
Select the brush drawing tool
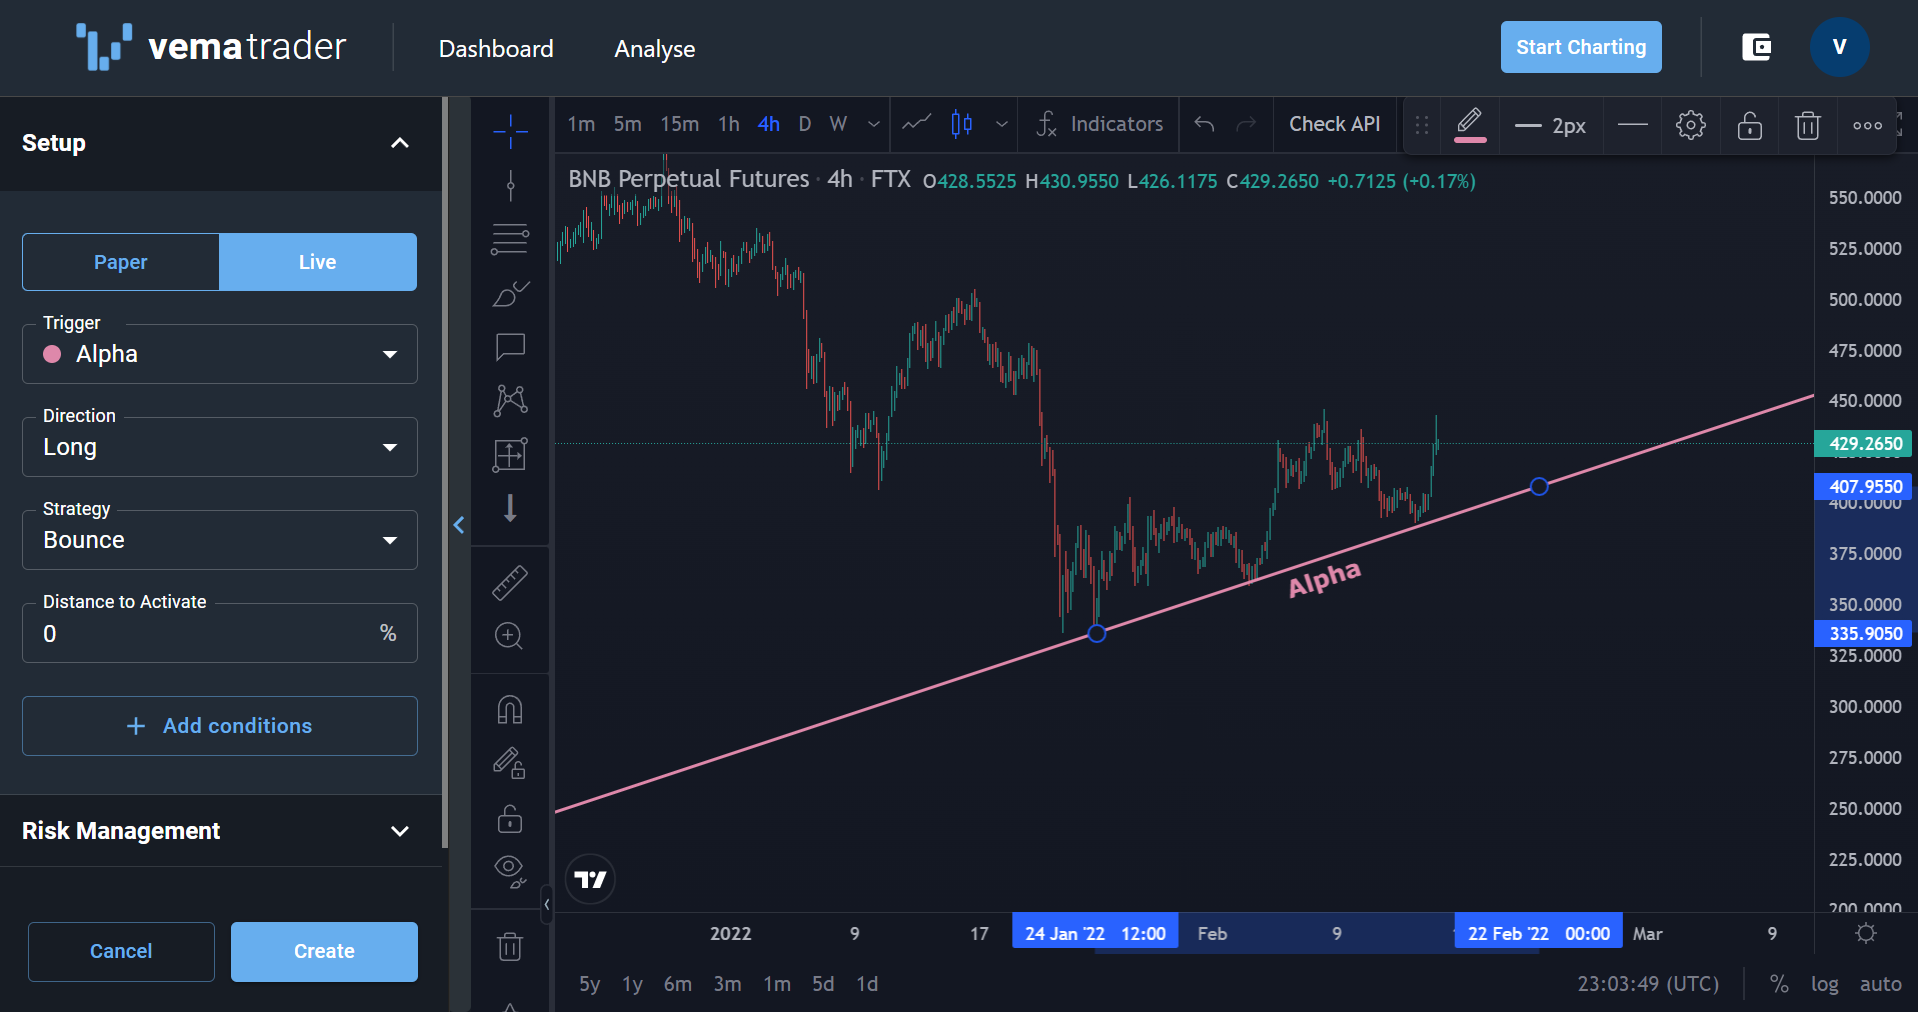tap(510, 293)
